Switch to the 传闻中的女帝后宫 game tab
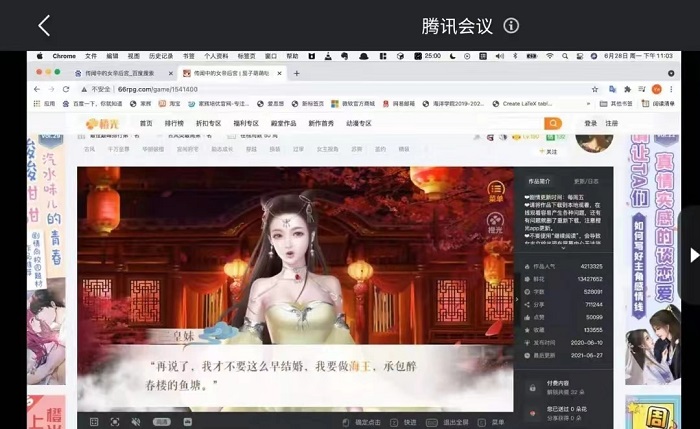Screen dimensions: 700x429 point(231,73)
